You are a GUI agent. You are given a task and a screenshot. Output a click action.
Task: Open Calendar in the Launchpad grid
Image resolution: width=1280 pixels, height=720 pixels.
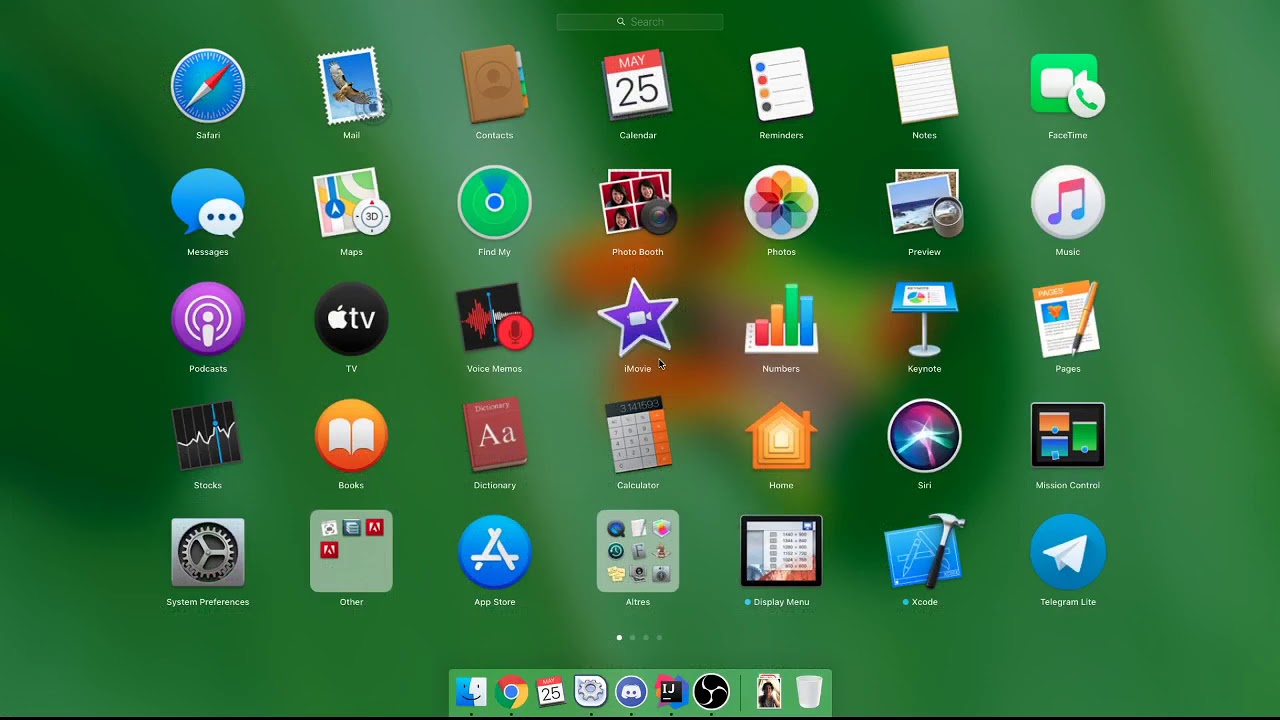(638, 86)
